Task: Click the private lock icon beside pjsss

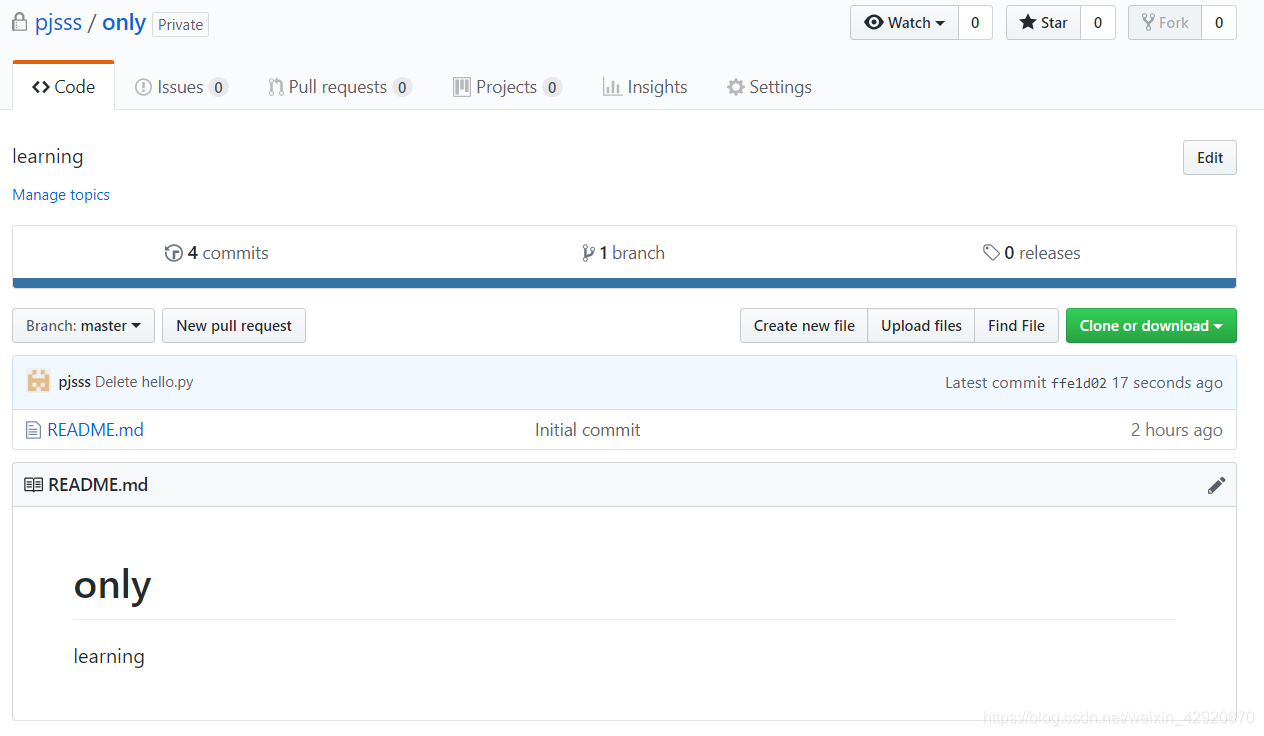Action: pos(20,22)
